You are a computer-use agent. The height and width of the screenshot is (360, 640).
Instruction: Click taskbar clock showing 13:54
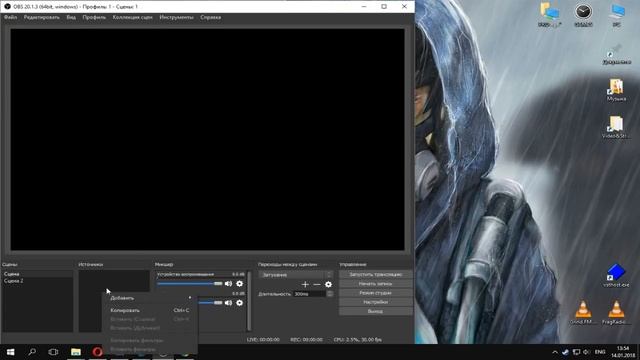click(623, 352)
